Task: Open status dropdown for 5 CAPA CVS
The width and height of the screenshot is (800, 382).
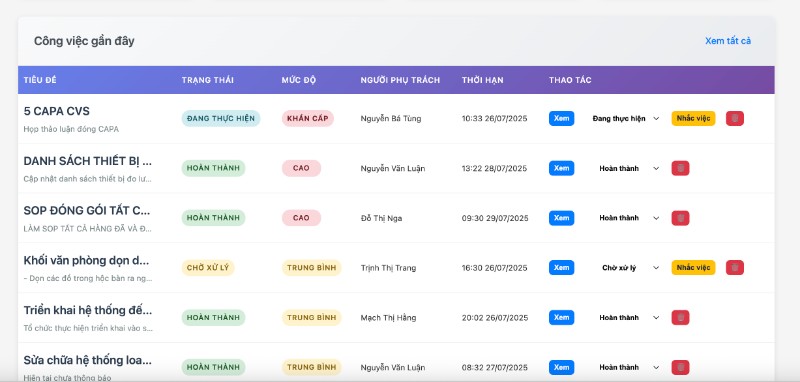Action: [x=626, y=118]
